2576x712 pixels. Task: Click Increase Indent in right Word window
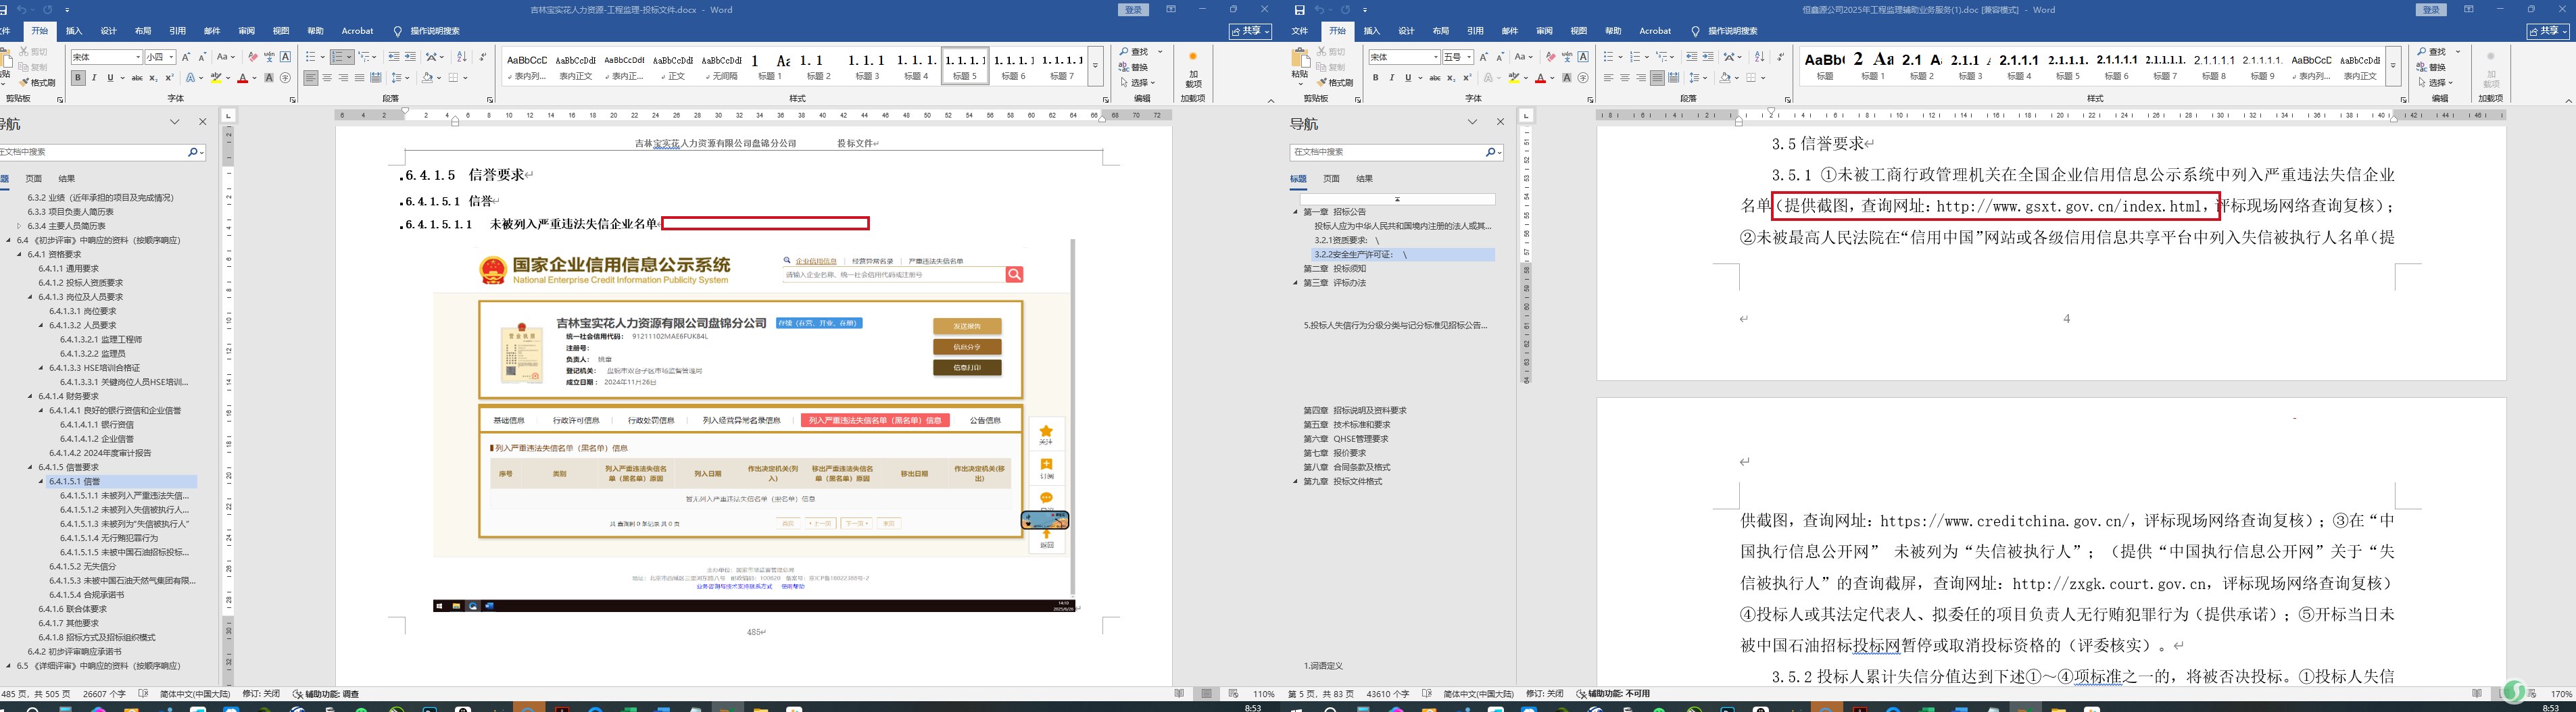point(1708,57)
